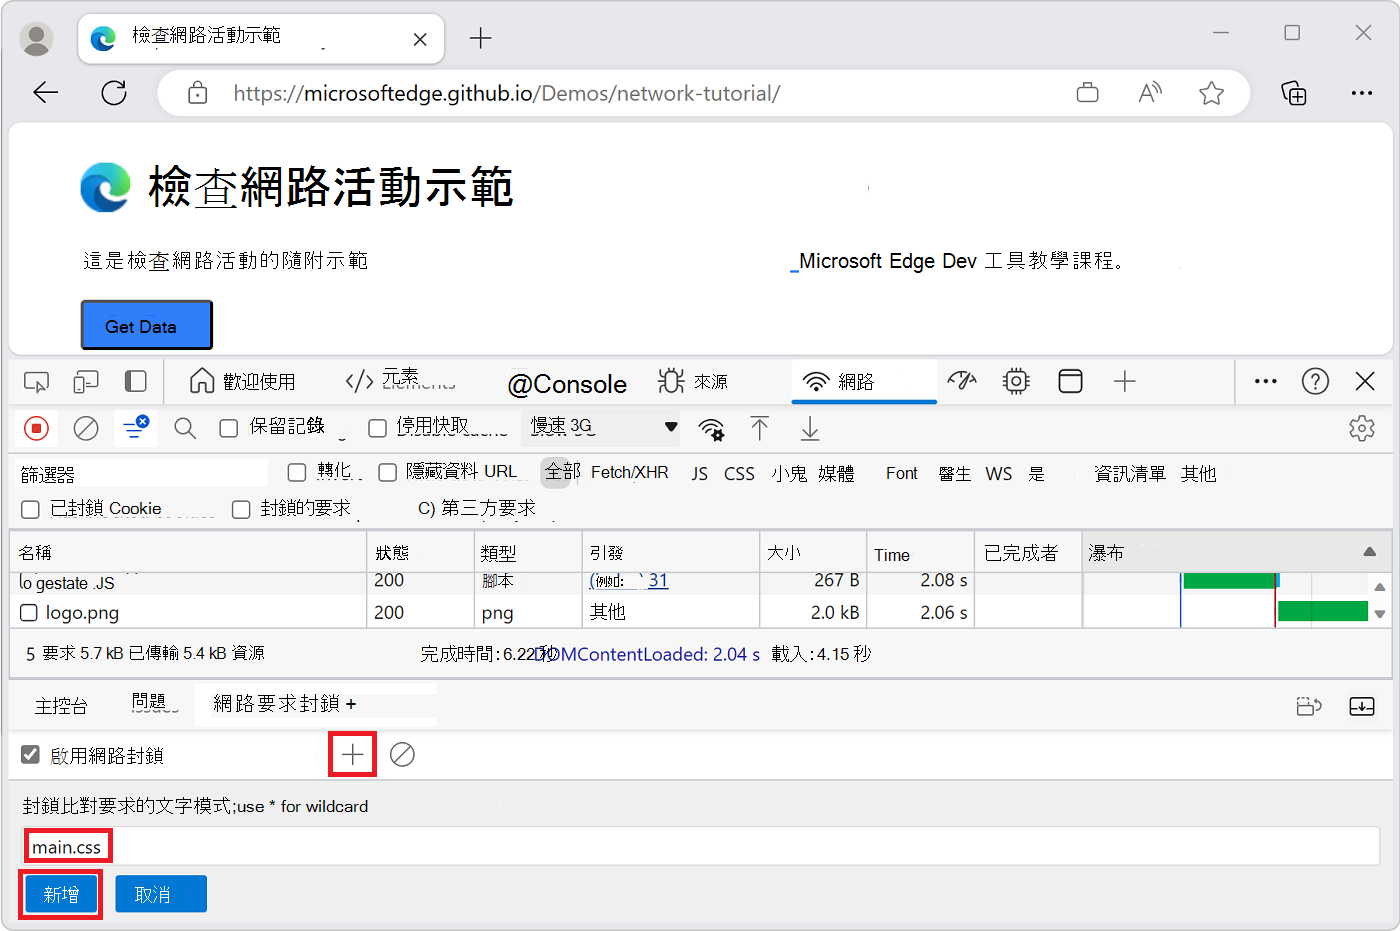Enable the 停用快取 checkbox
This screenshot has width=1400, height=931.
377,428
